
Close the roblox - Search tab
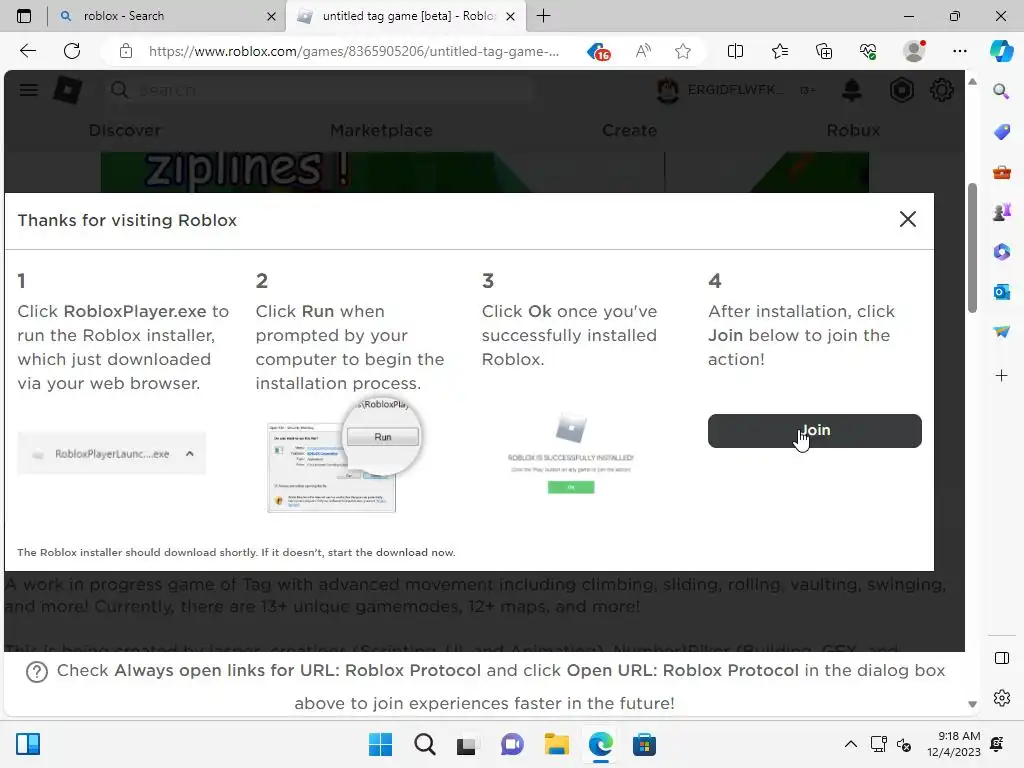pyautogui.click(x=271, y=16)
